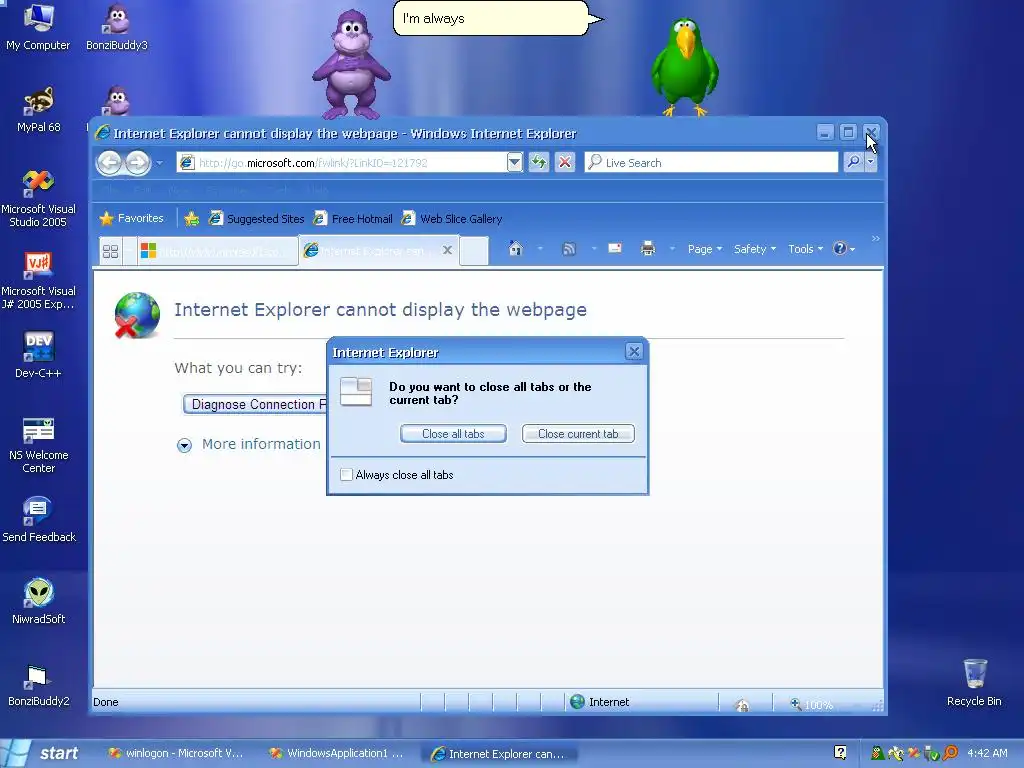Click the red Stop loading icon
The width and height of the screenshot is (1024, 768).
coord(565,162)
